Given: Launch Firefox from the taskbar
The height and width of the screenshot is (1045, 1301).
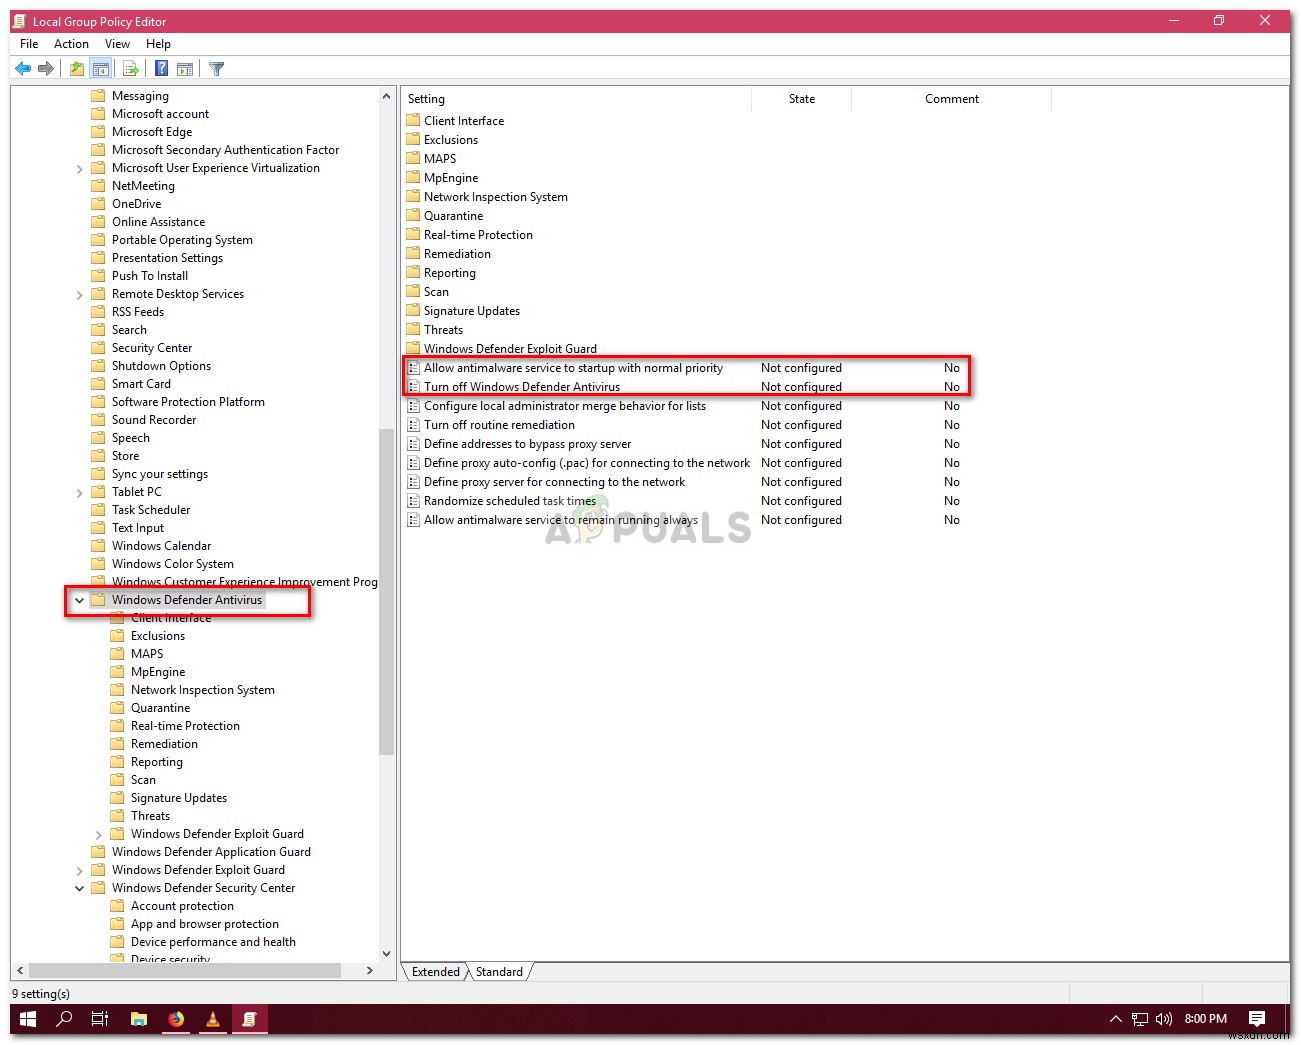Looking at the screenshot, I should click(x=176, y=1019).
